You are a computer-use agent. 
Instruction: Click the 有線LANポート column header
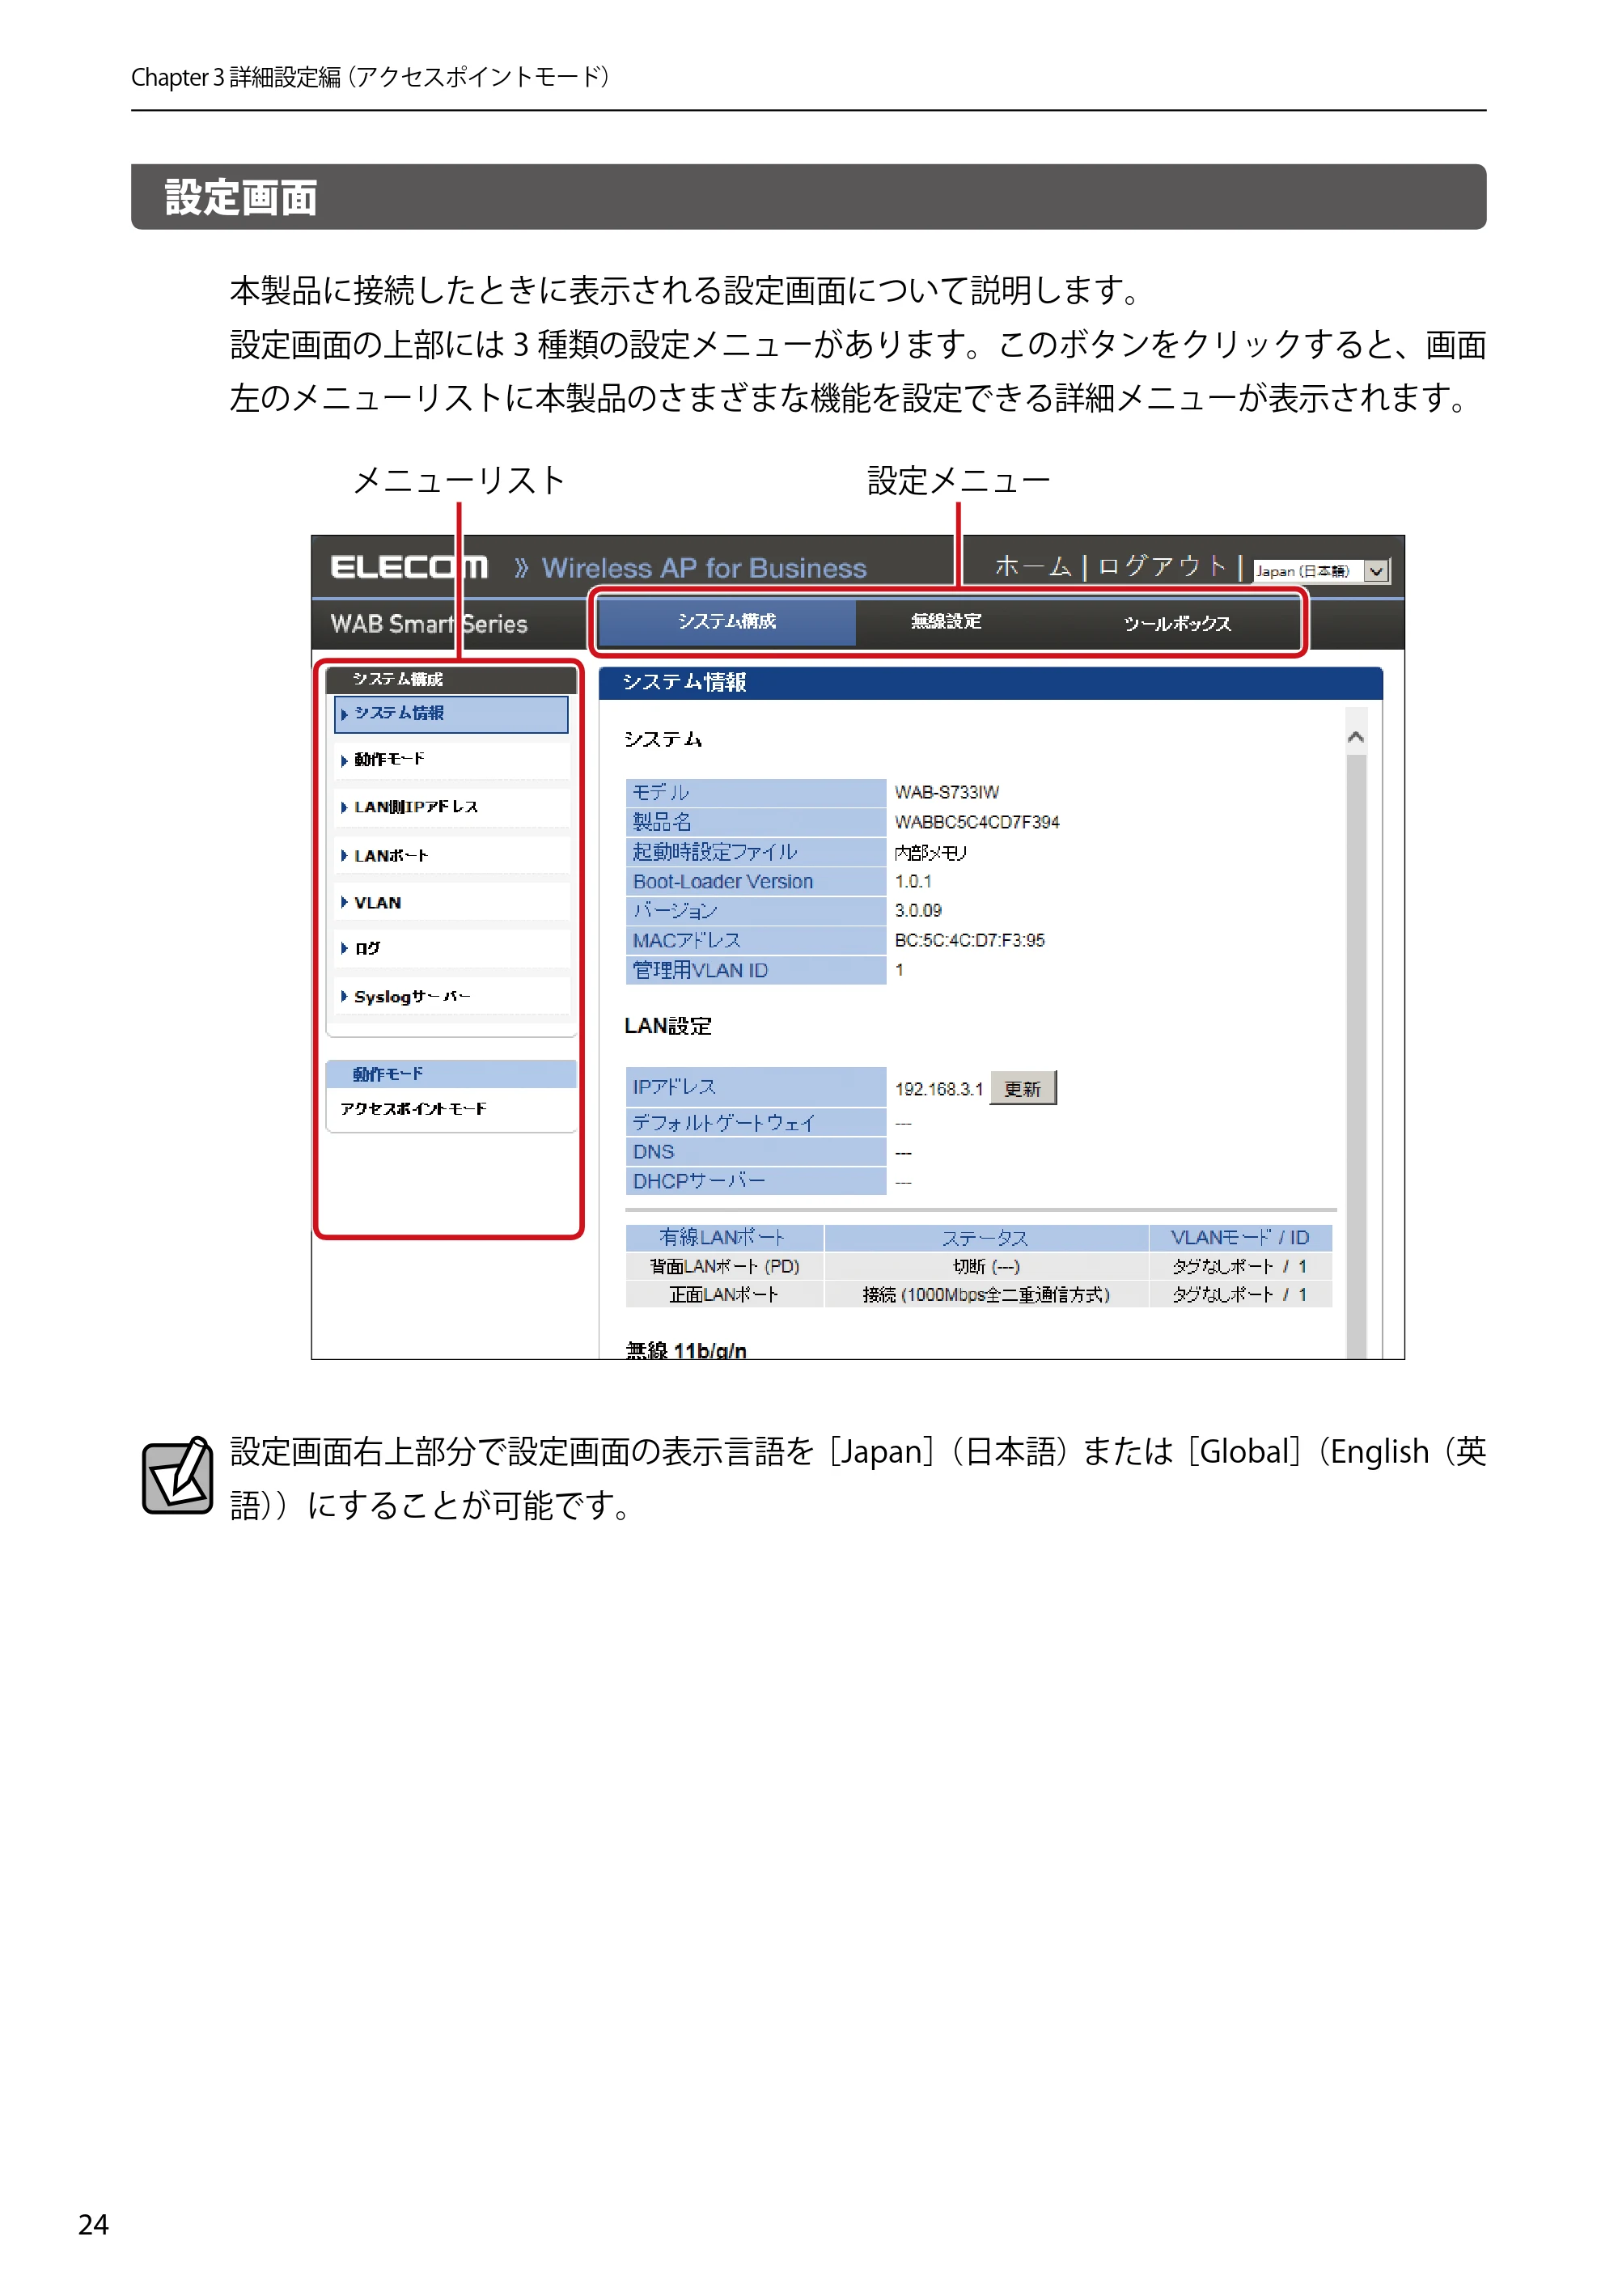pyautogui.click(x=724, y=1238)
